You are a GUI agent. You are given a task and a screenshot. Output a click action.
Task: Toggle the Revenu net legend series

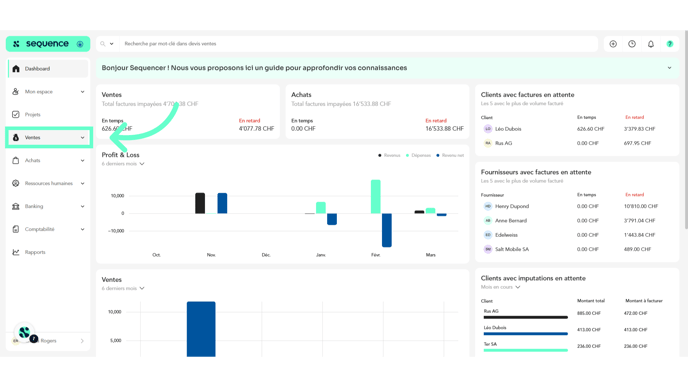point(450,155)
